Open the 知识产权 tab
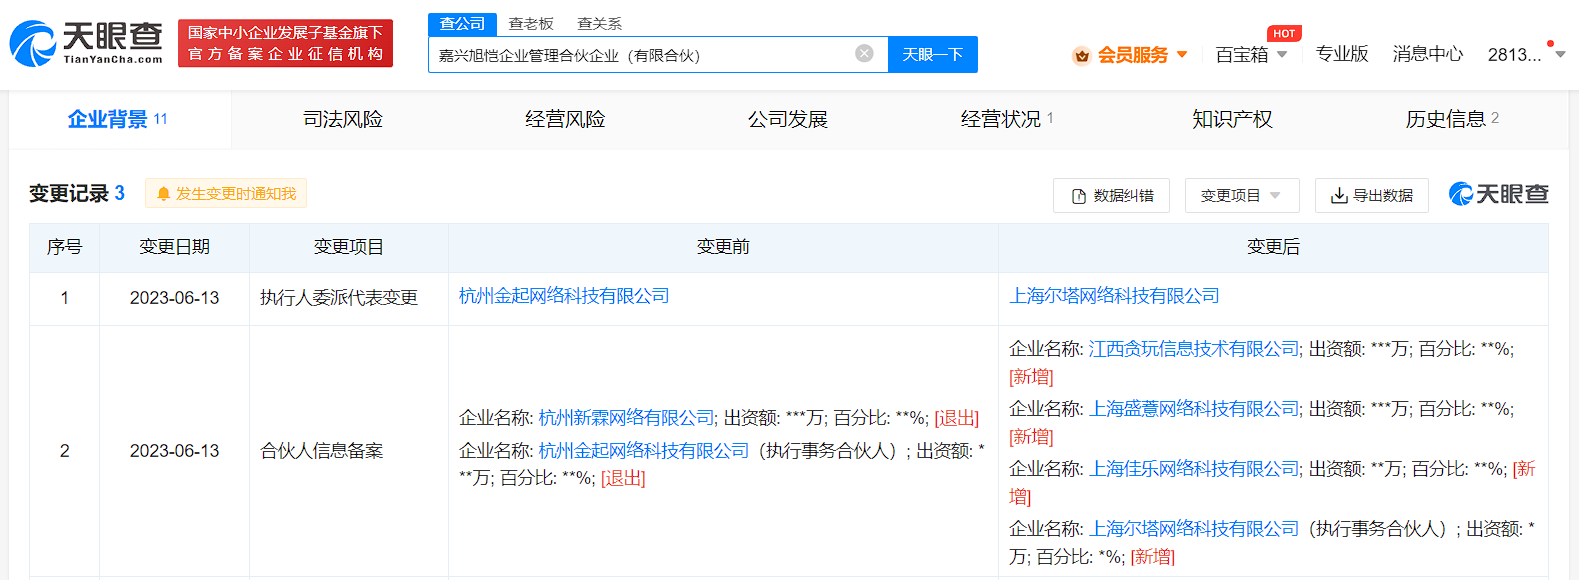 1232,120
